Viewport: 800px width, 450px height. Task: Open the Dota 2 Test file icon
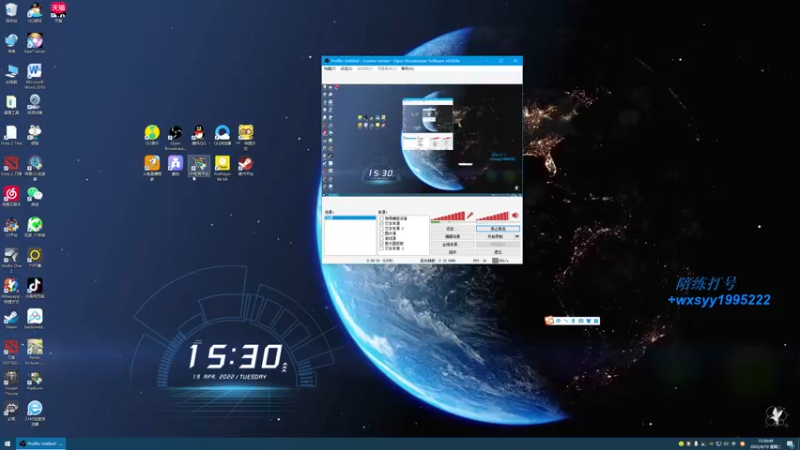tap(11, 134)
